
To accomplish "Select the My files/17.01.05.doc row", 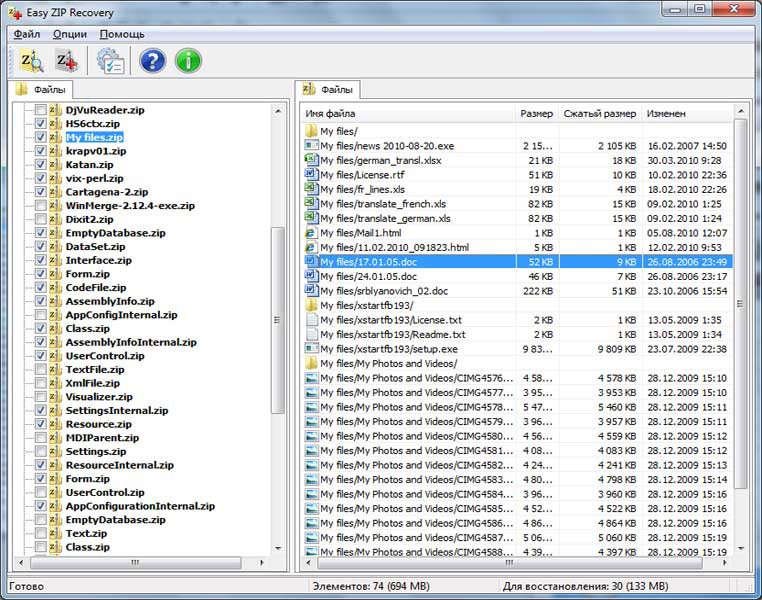I will tap(517, 262).
